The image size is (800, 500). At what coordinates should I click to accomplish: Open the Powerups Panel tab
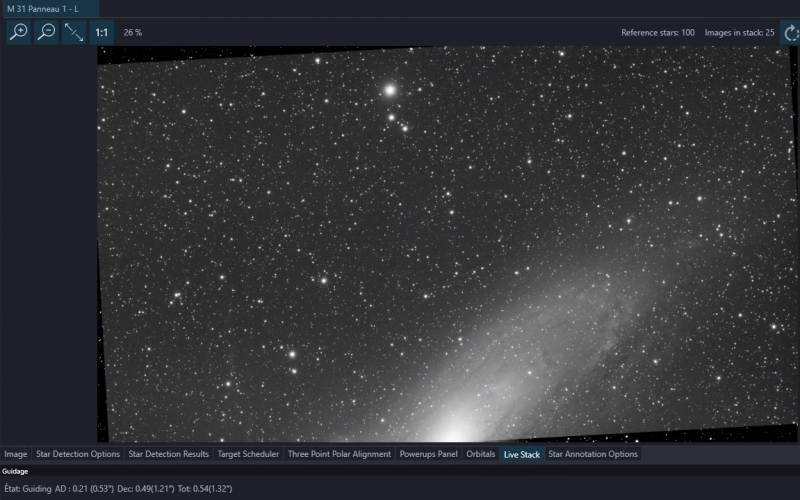429,454
